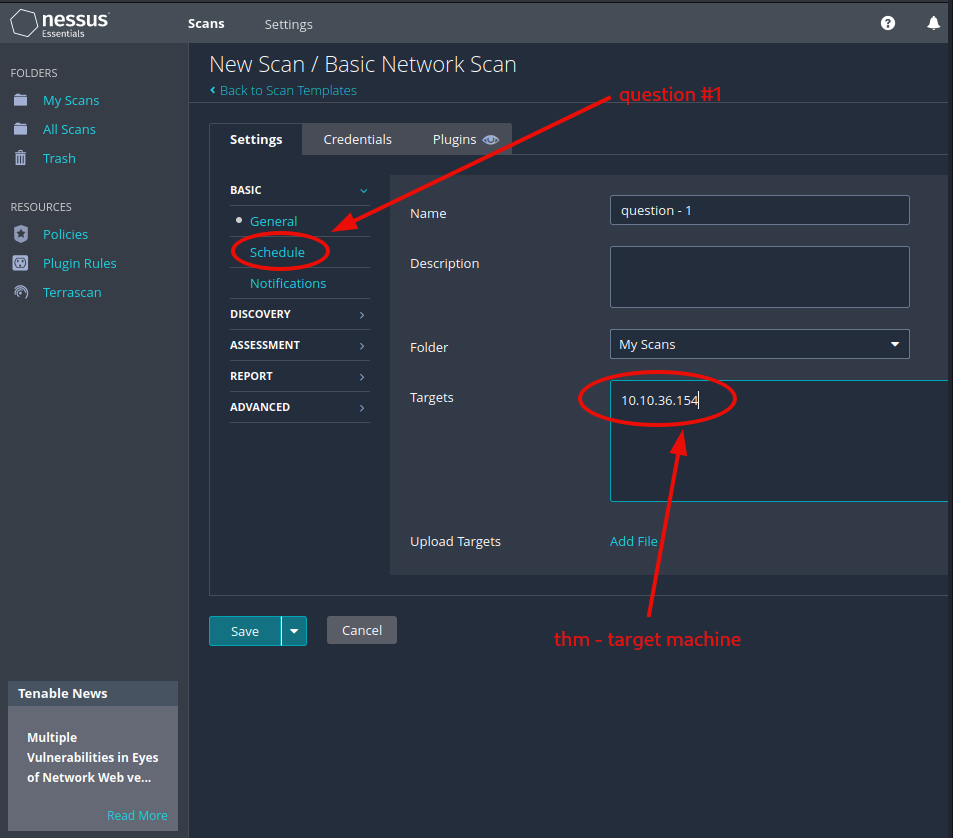This screenshot has height=838, width=953.
Task: Click the Plugin Rules icon
Action: click(x=21, y=263)
